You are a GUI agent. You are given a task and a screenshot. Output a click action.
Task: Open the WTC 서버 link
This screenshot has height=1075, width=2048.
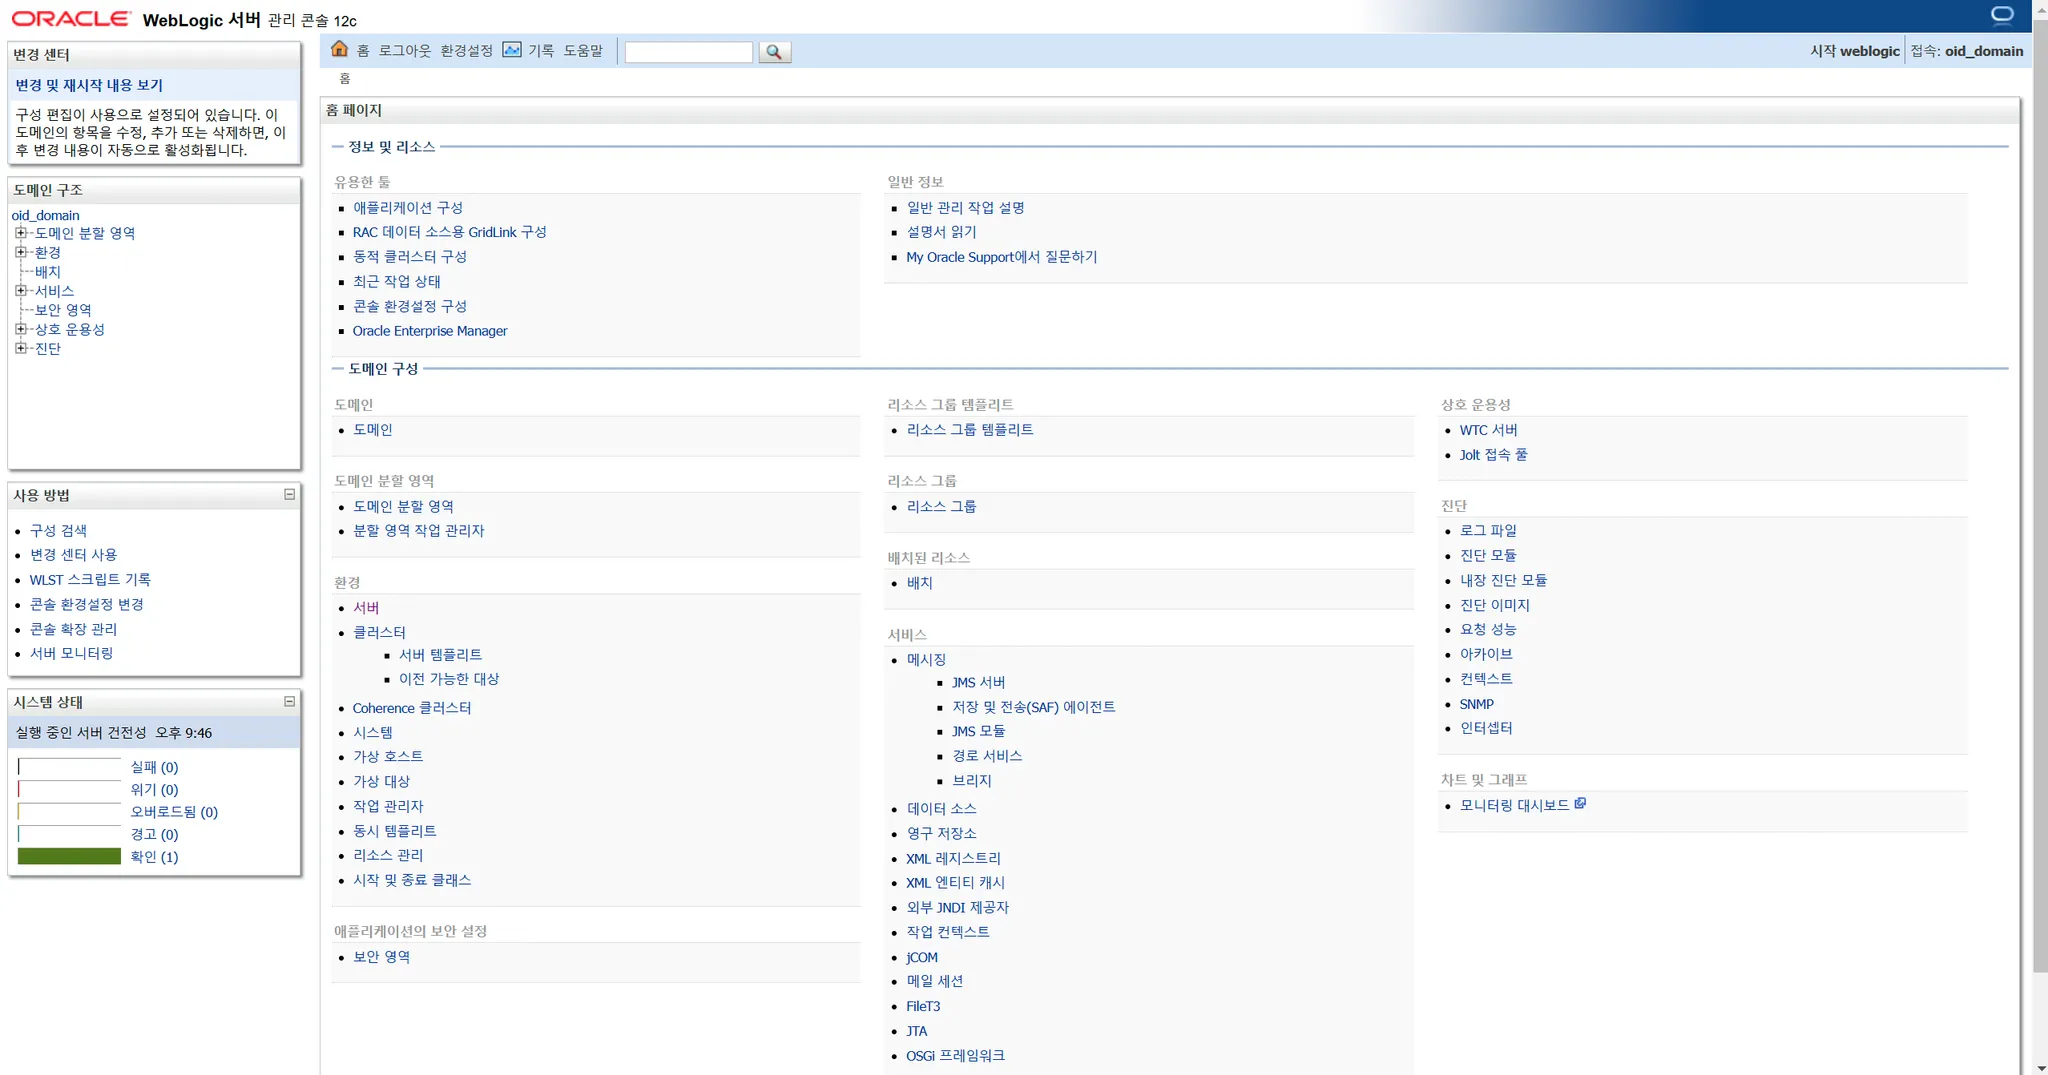tap(1489, 430)
